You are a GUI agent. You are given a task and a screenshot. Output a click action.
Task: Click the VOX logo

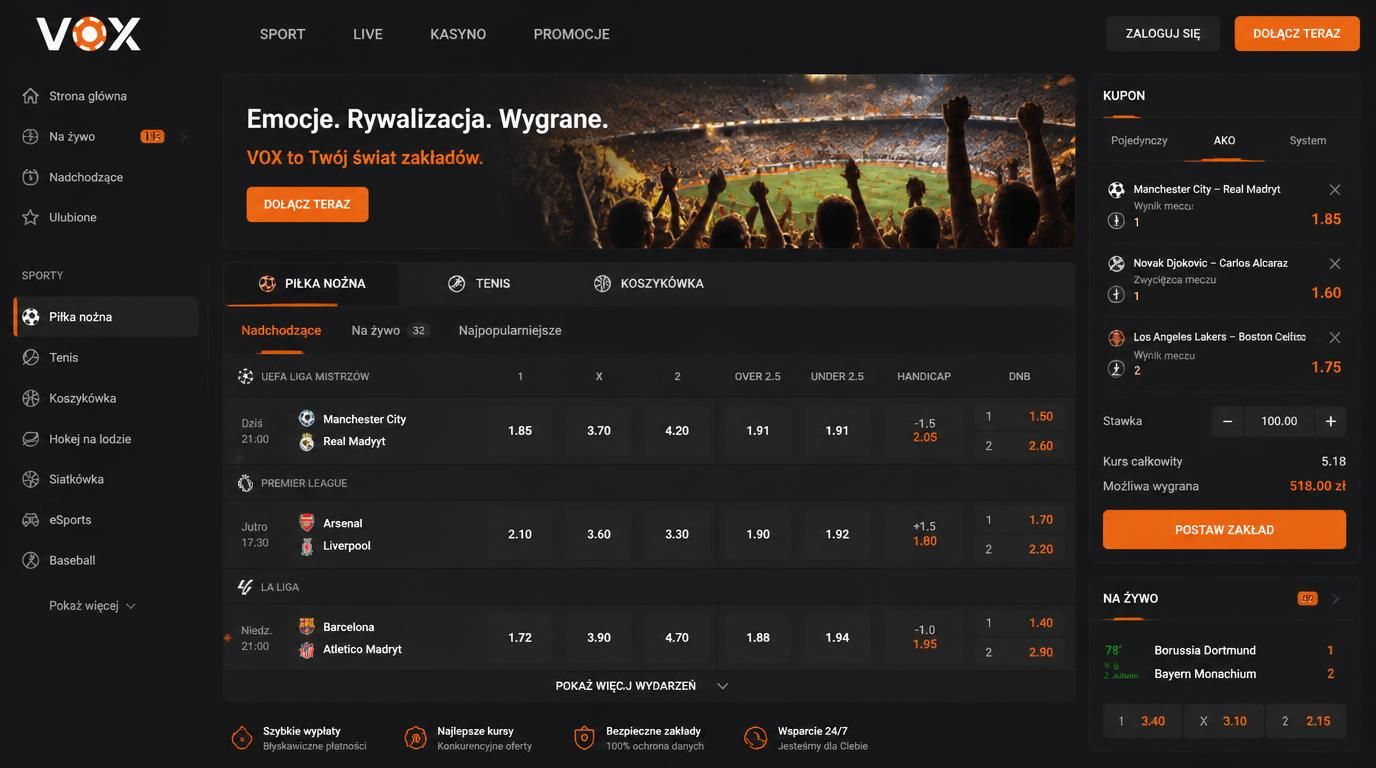coord(88,34)
